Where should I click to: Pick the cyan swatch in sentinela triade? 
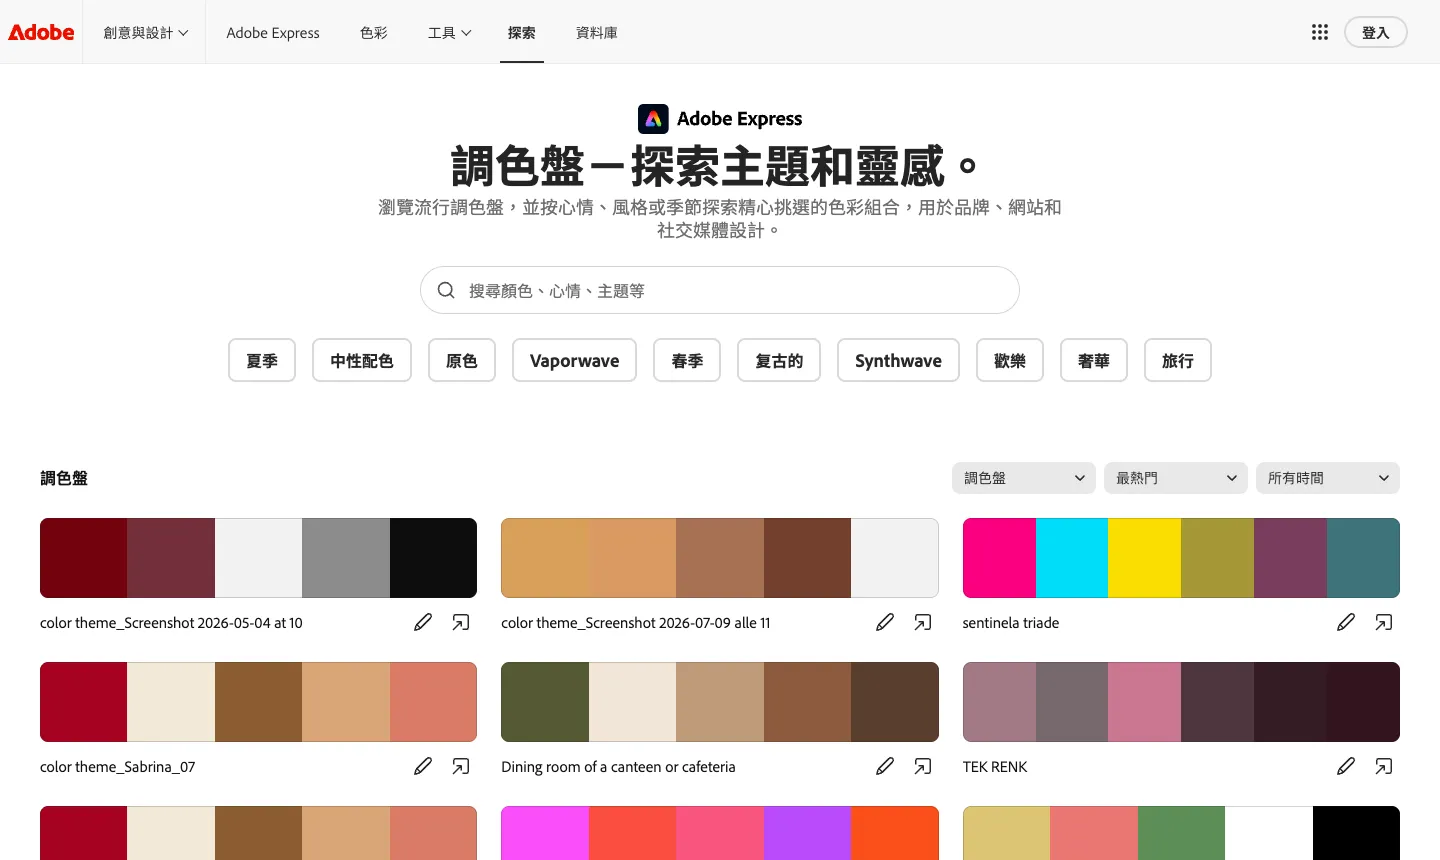pyautogui.click(x=1072, y=558)
